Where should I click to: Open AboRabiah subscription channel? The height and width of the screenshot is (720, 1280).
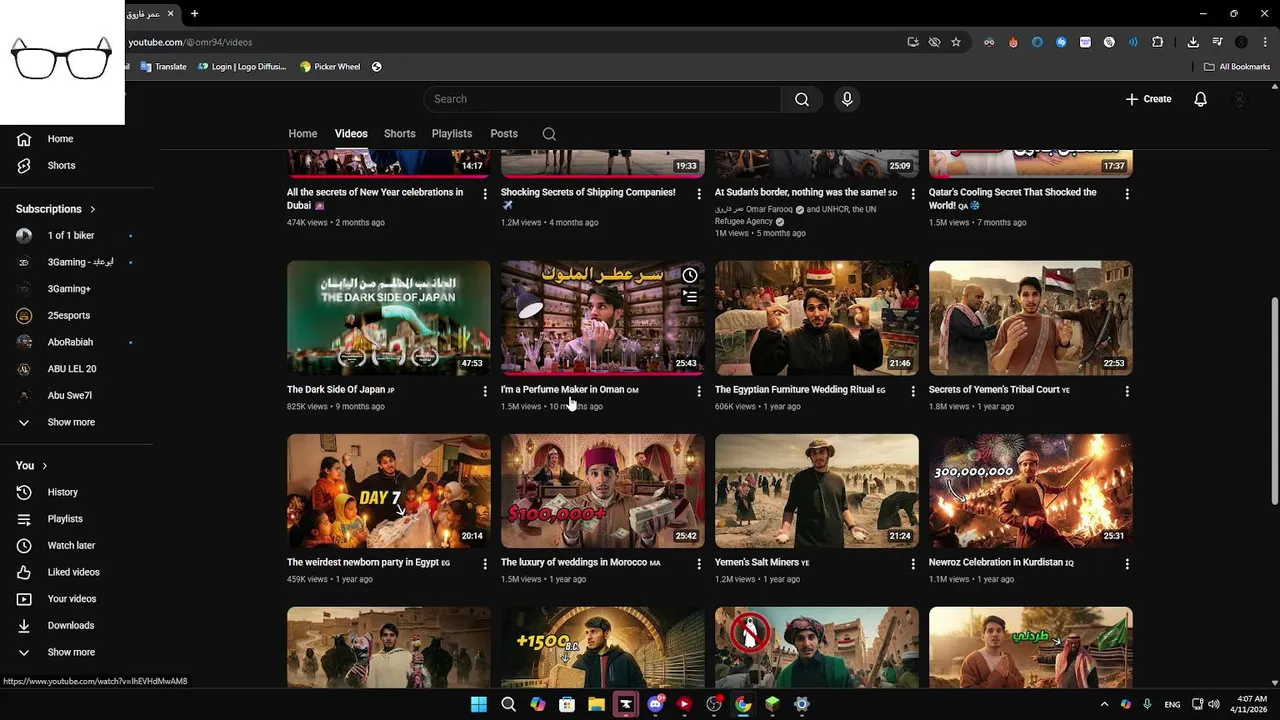(76, 342)
